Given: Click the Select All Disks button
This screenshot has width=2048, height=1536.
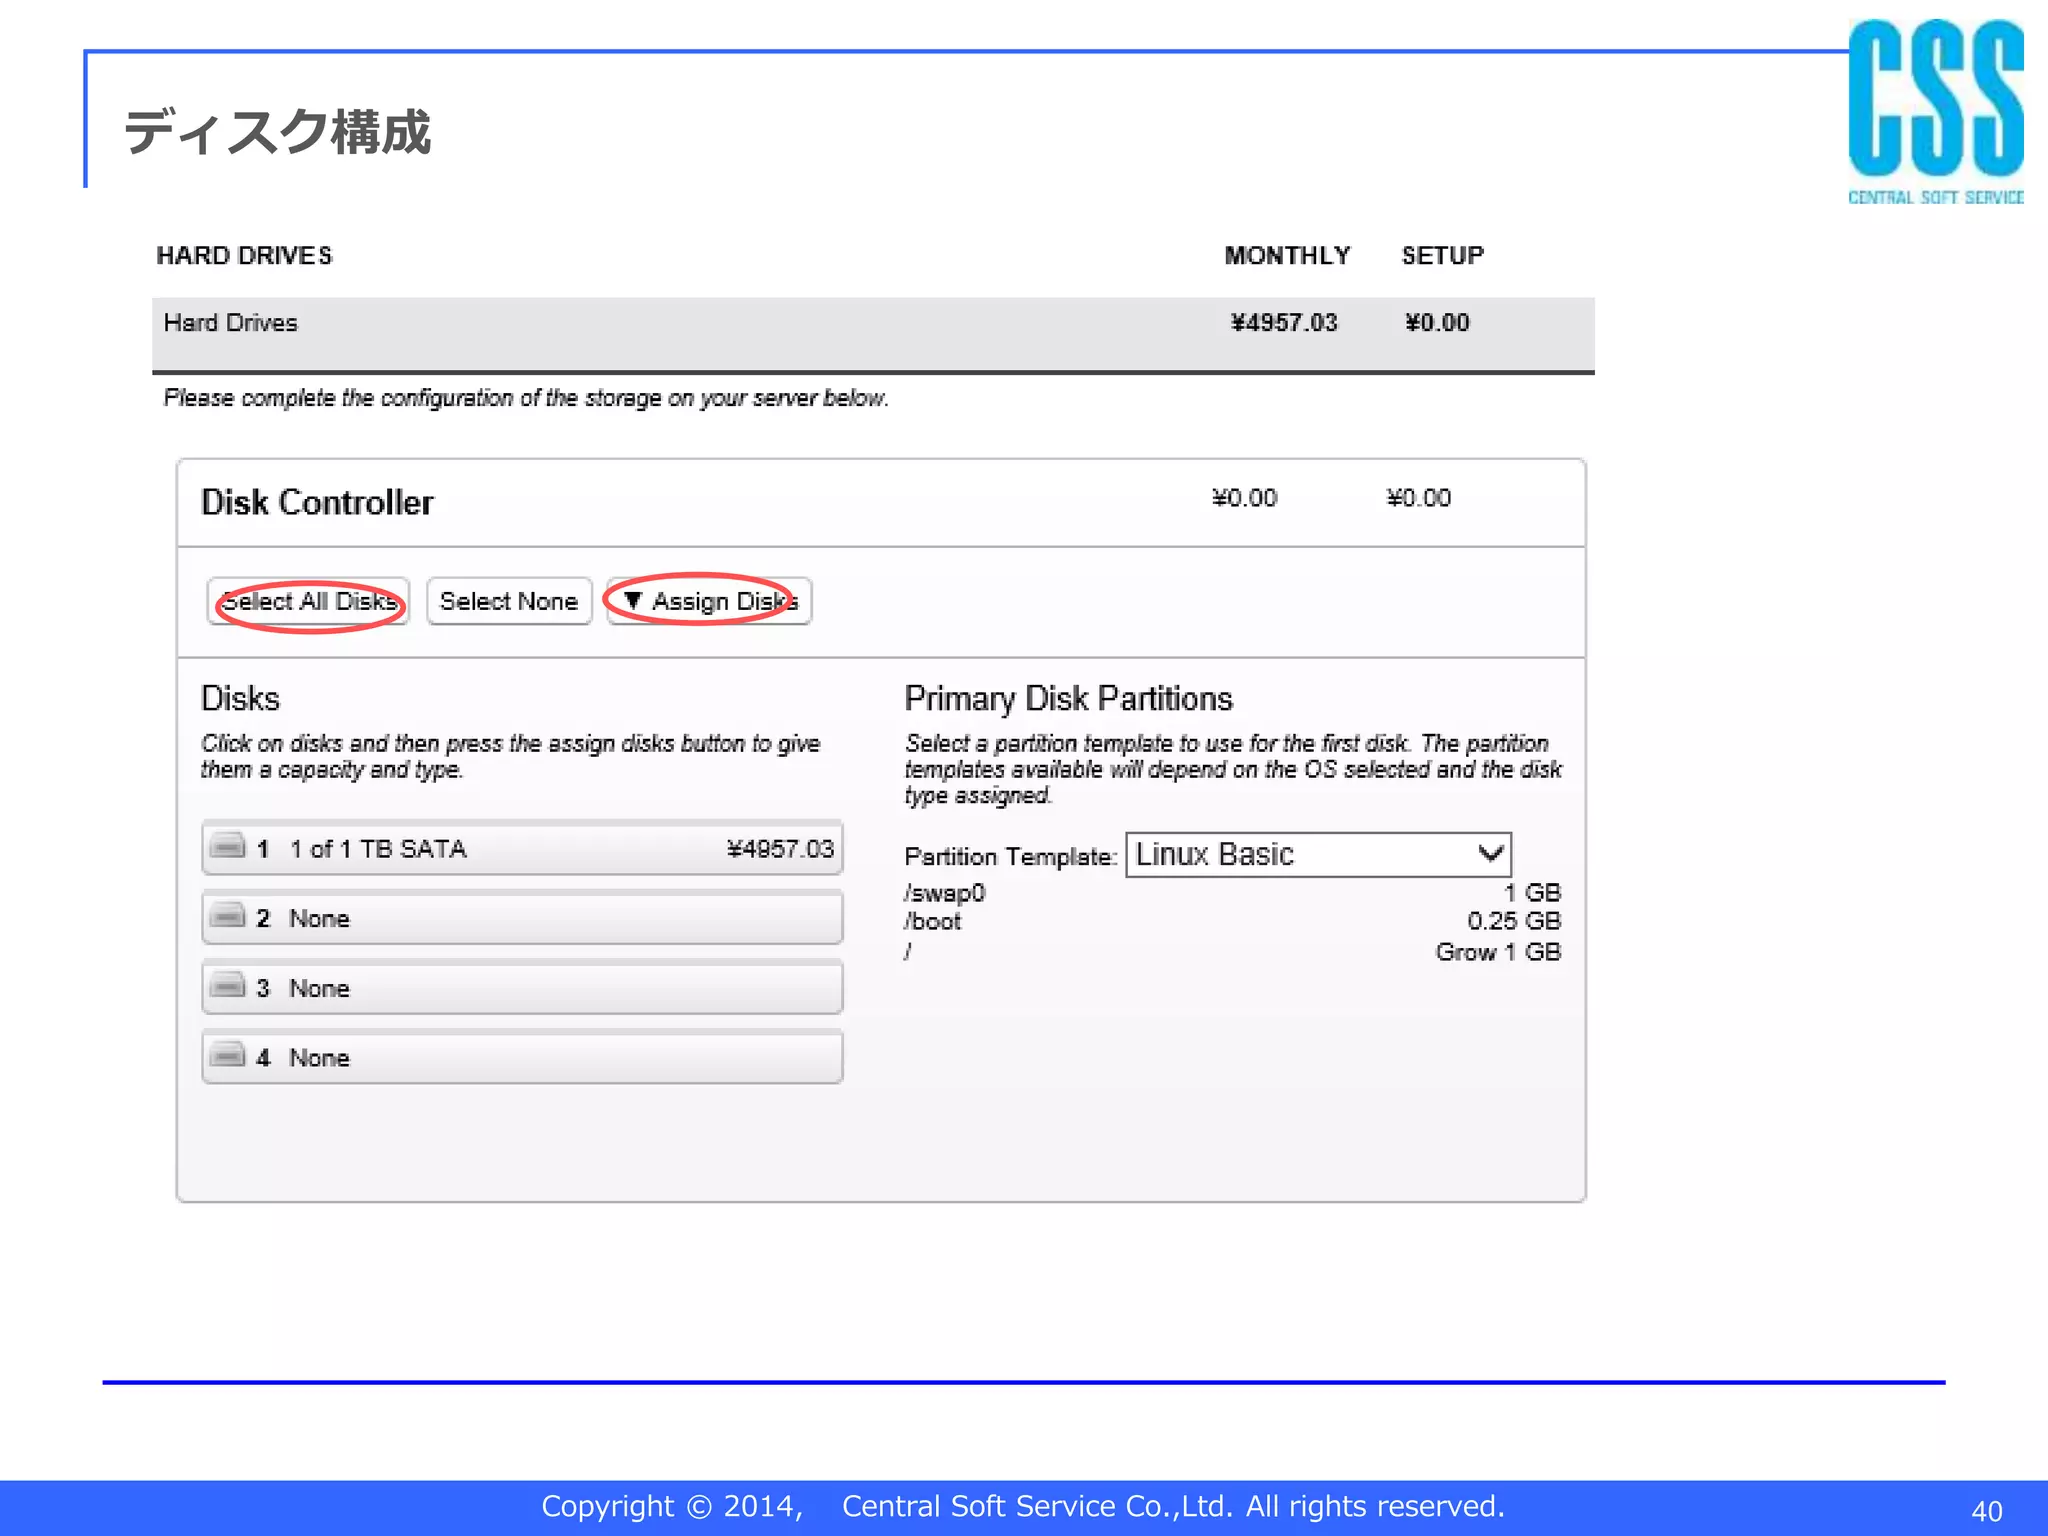Looking at the screenshot, I should [308, 601].
